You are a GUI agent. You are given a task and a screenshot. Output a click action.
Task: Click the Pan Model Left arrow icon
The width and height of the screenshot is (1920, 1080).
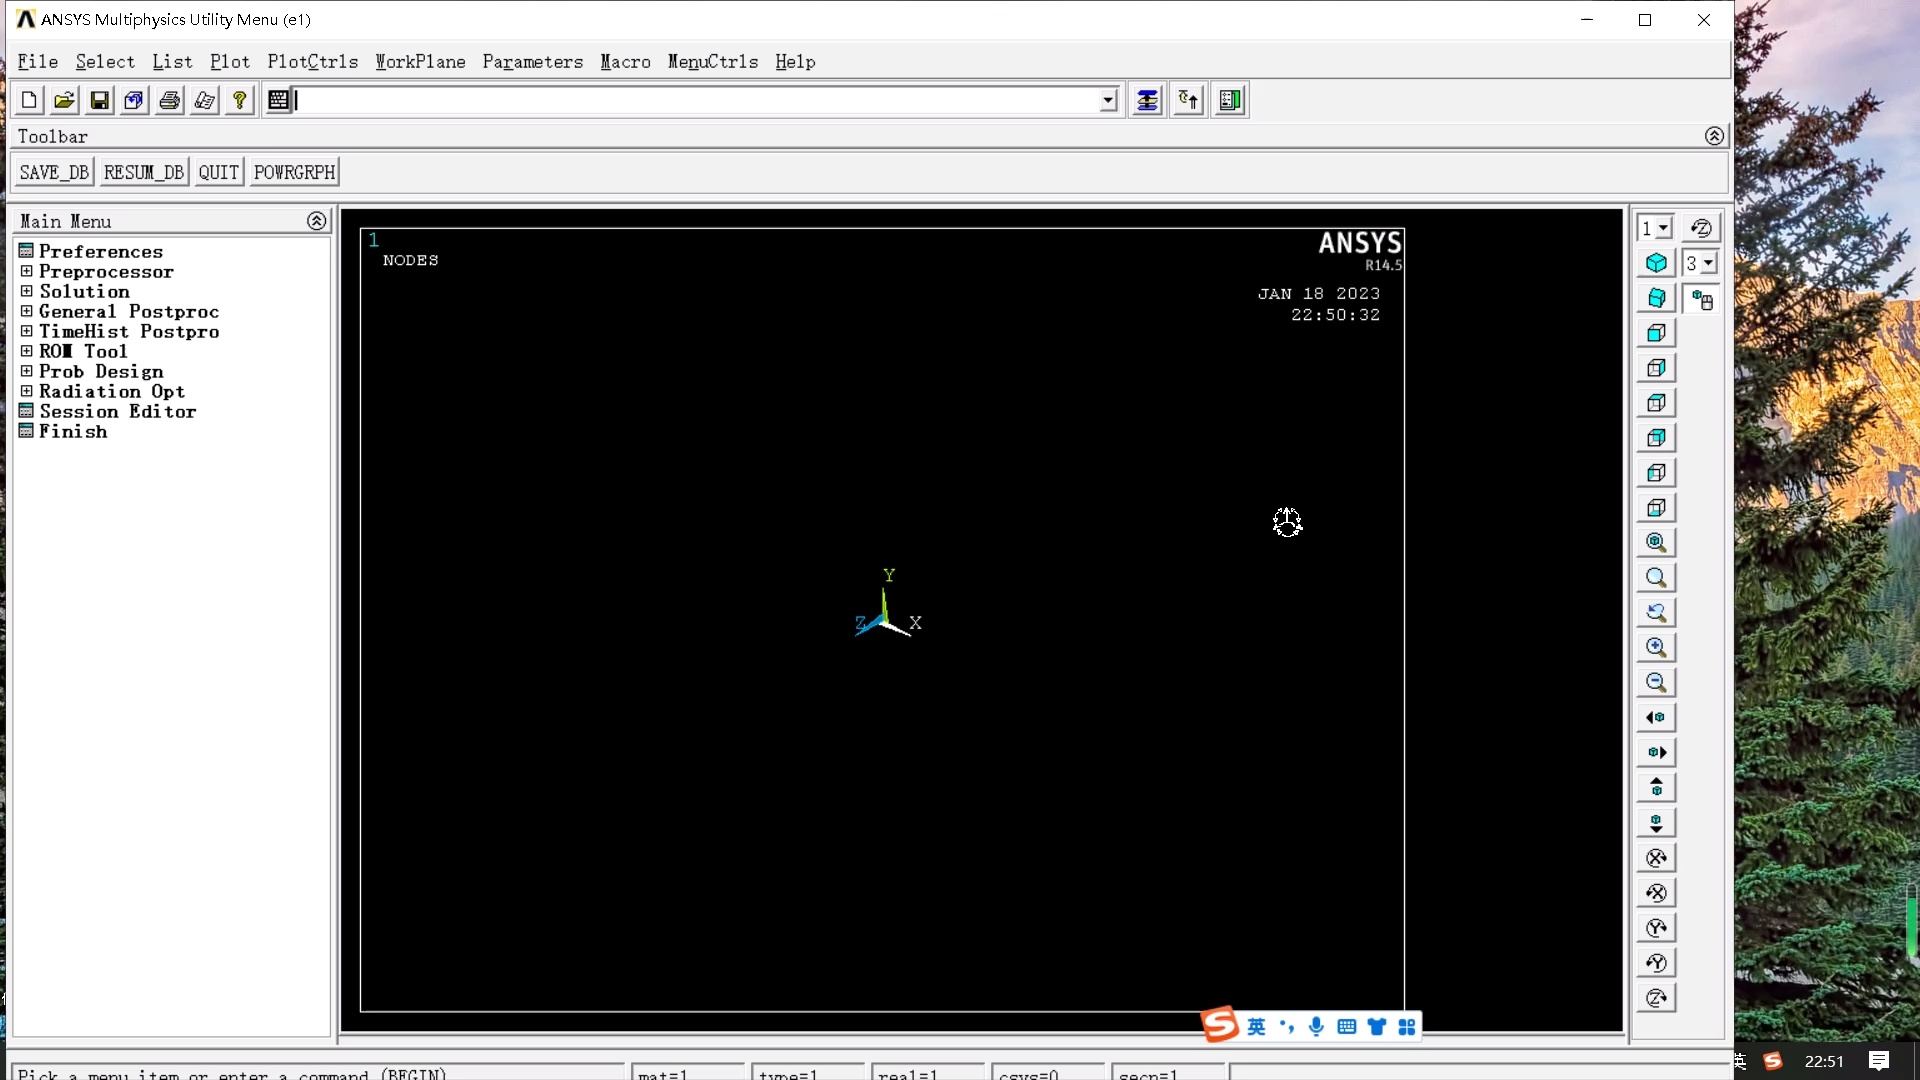click(x=1656, y=718)
